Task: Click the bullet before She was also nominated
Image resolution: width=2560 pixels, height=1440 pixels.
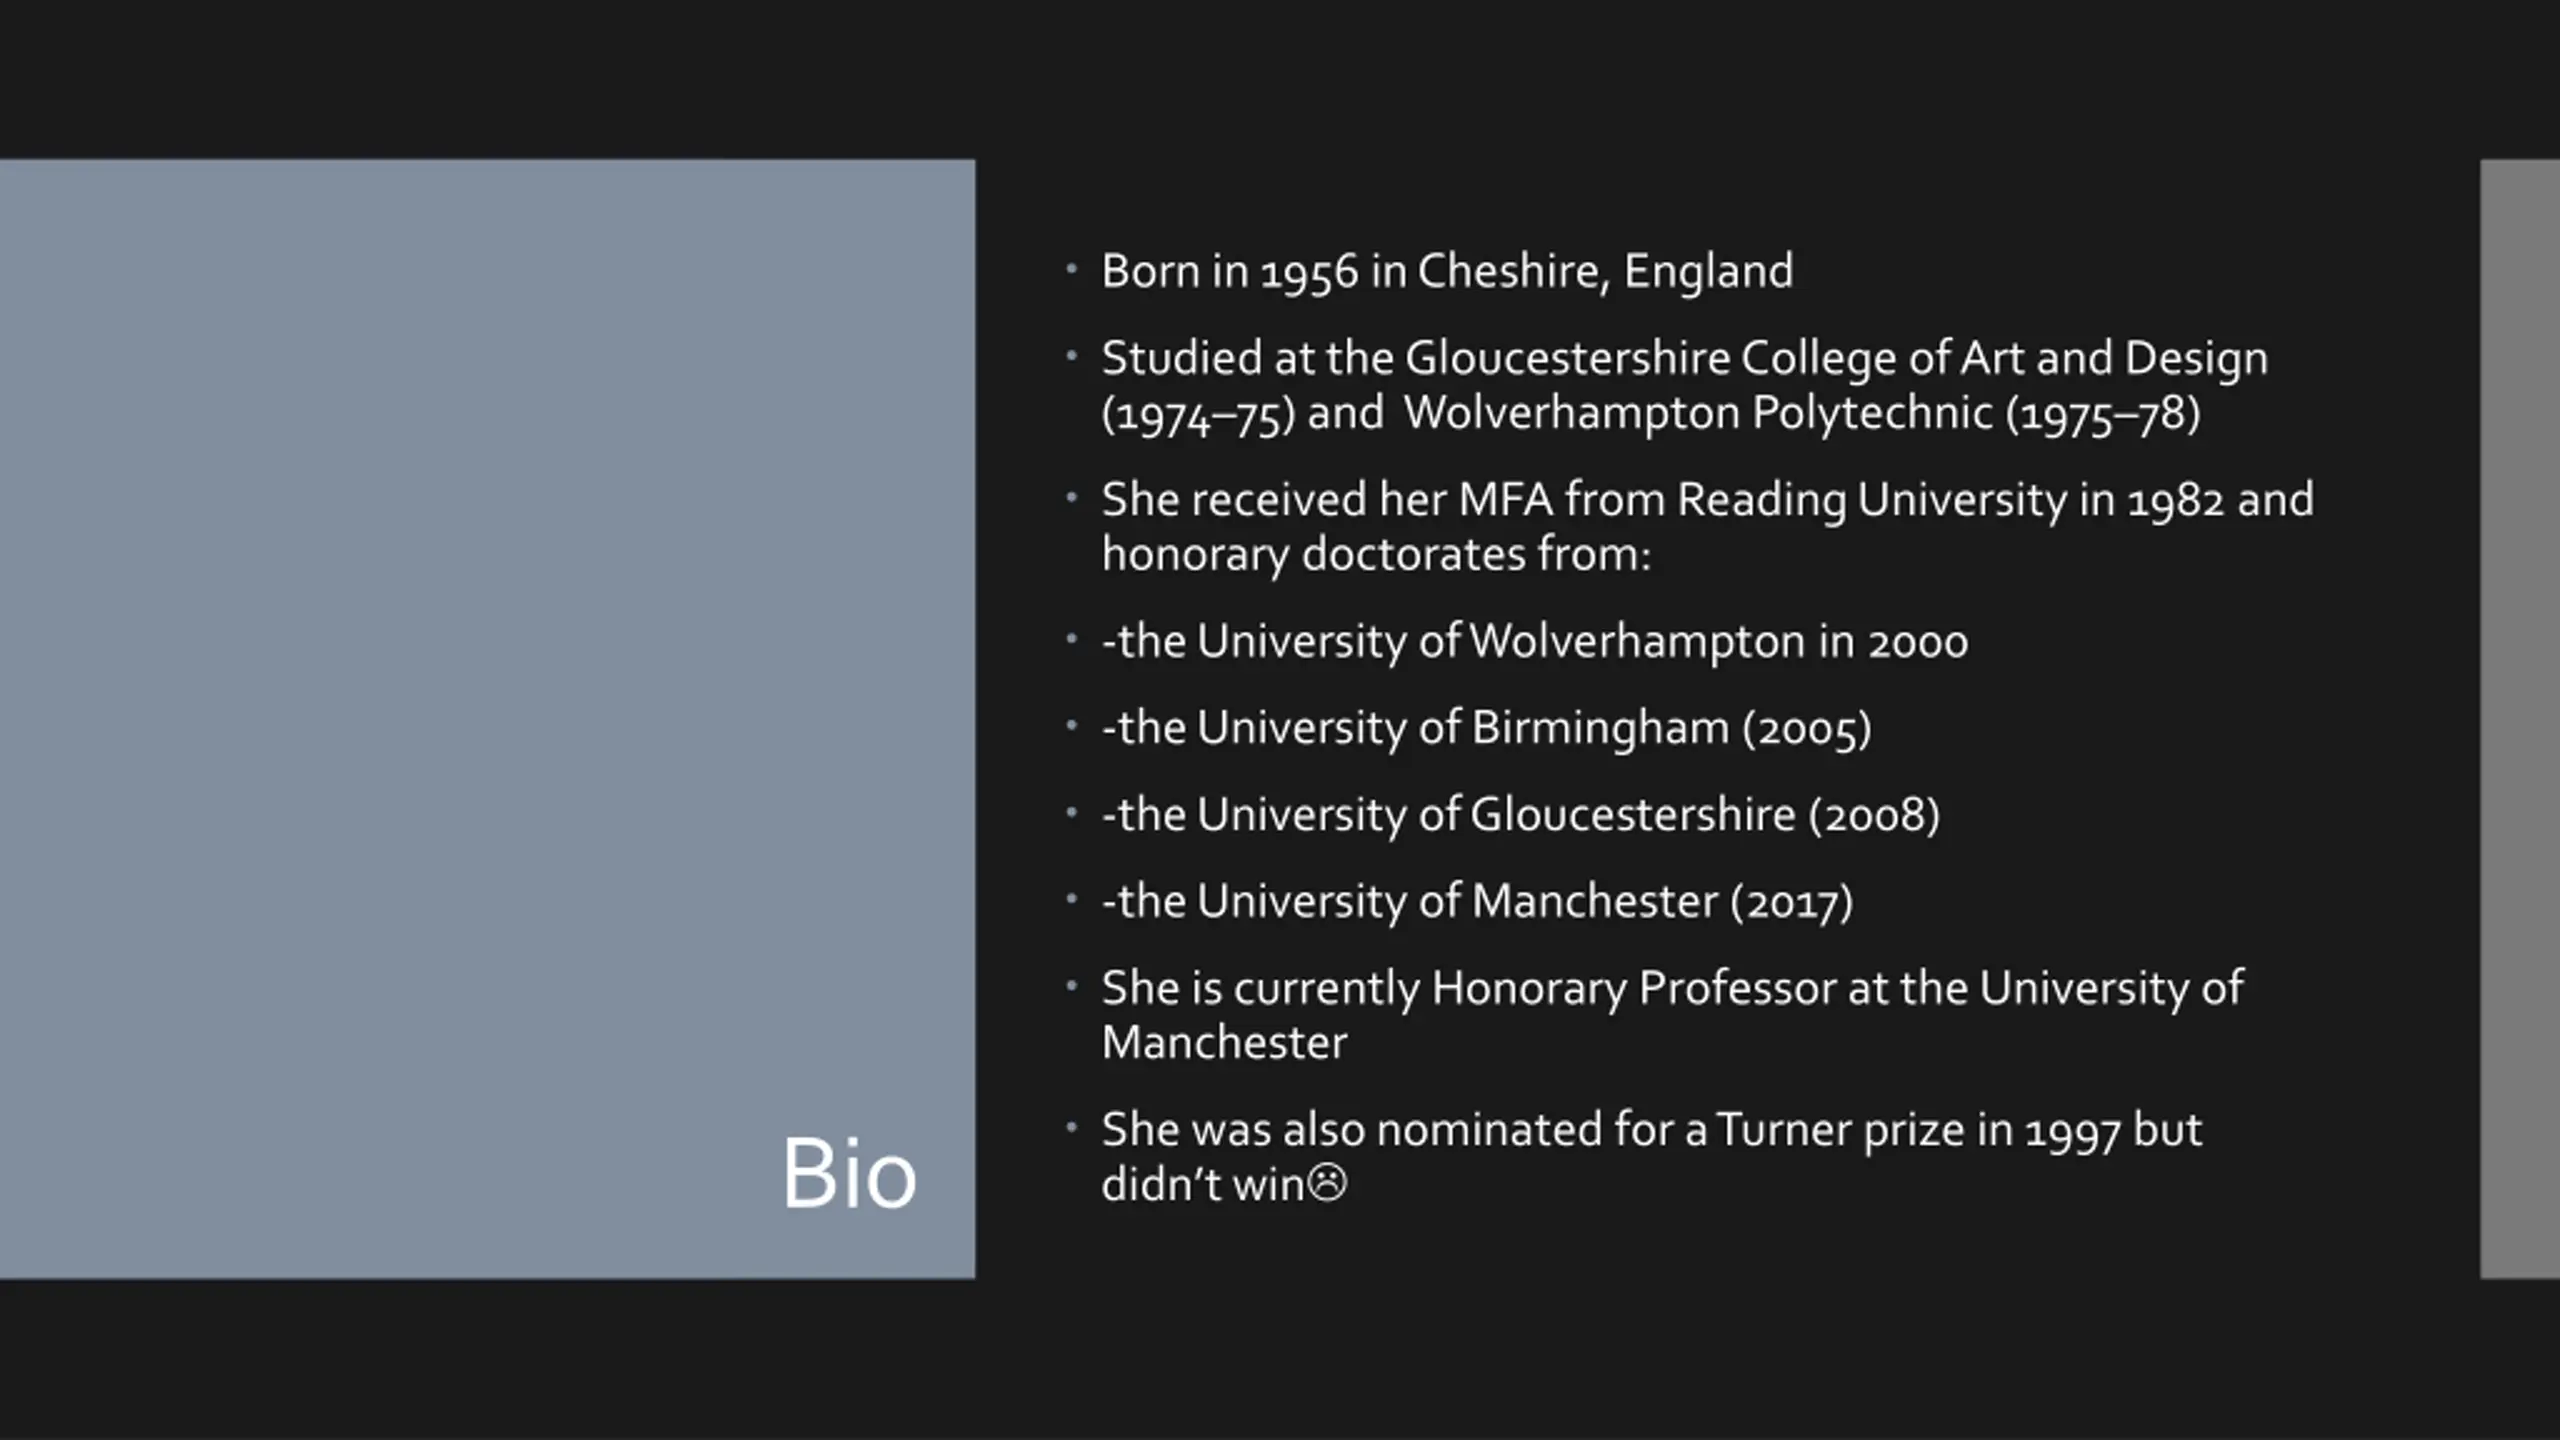Action: point(1071,1128)
